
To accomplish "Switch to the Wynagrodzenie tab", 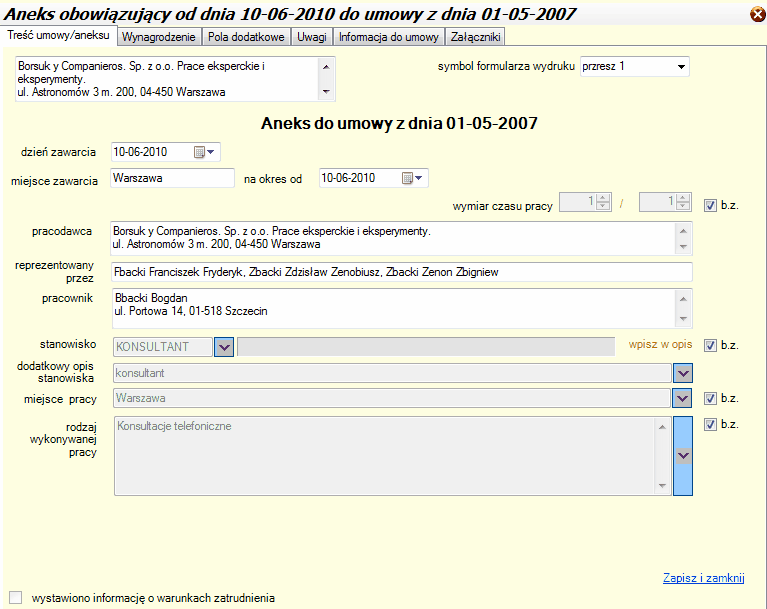I will (x=159, y=37).
